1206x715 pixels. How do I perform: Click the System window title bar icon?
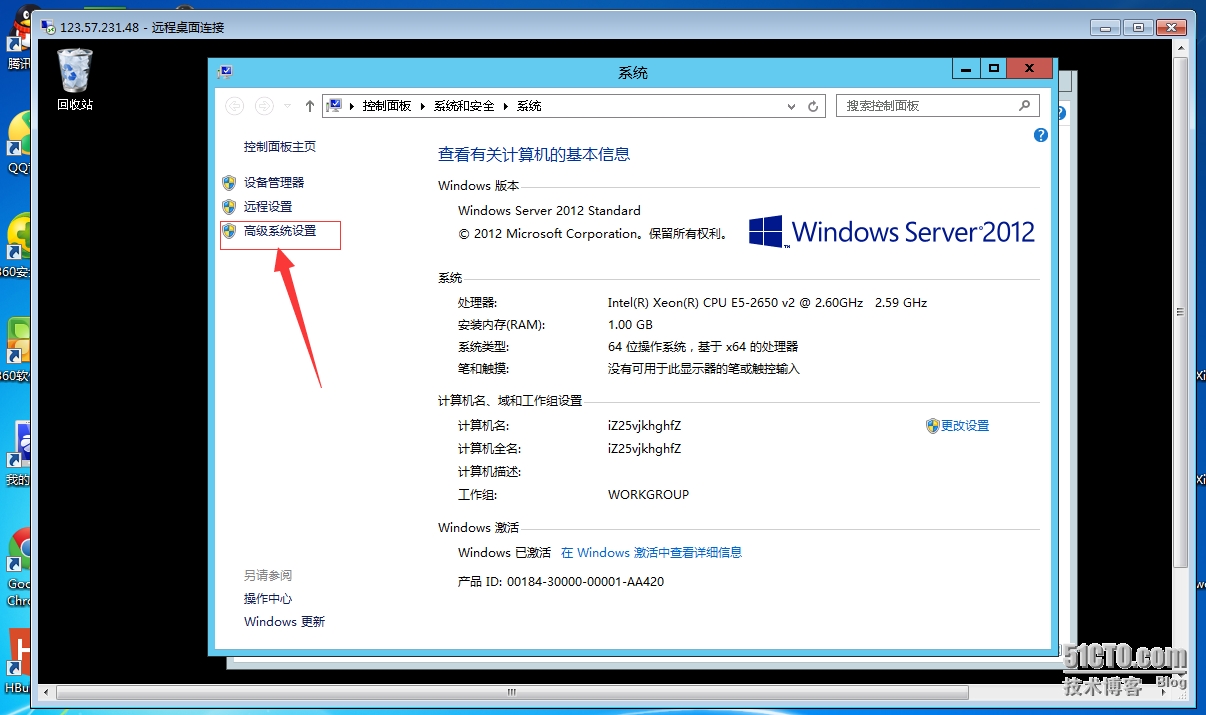[225, 72]
